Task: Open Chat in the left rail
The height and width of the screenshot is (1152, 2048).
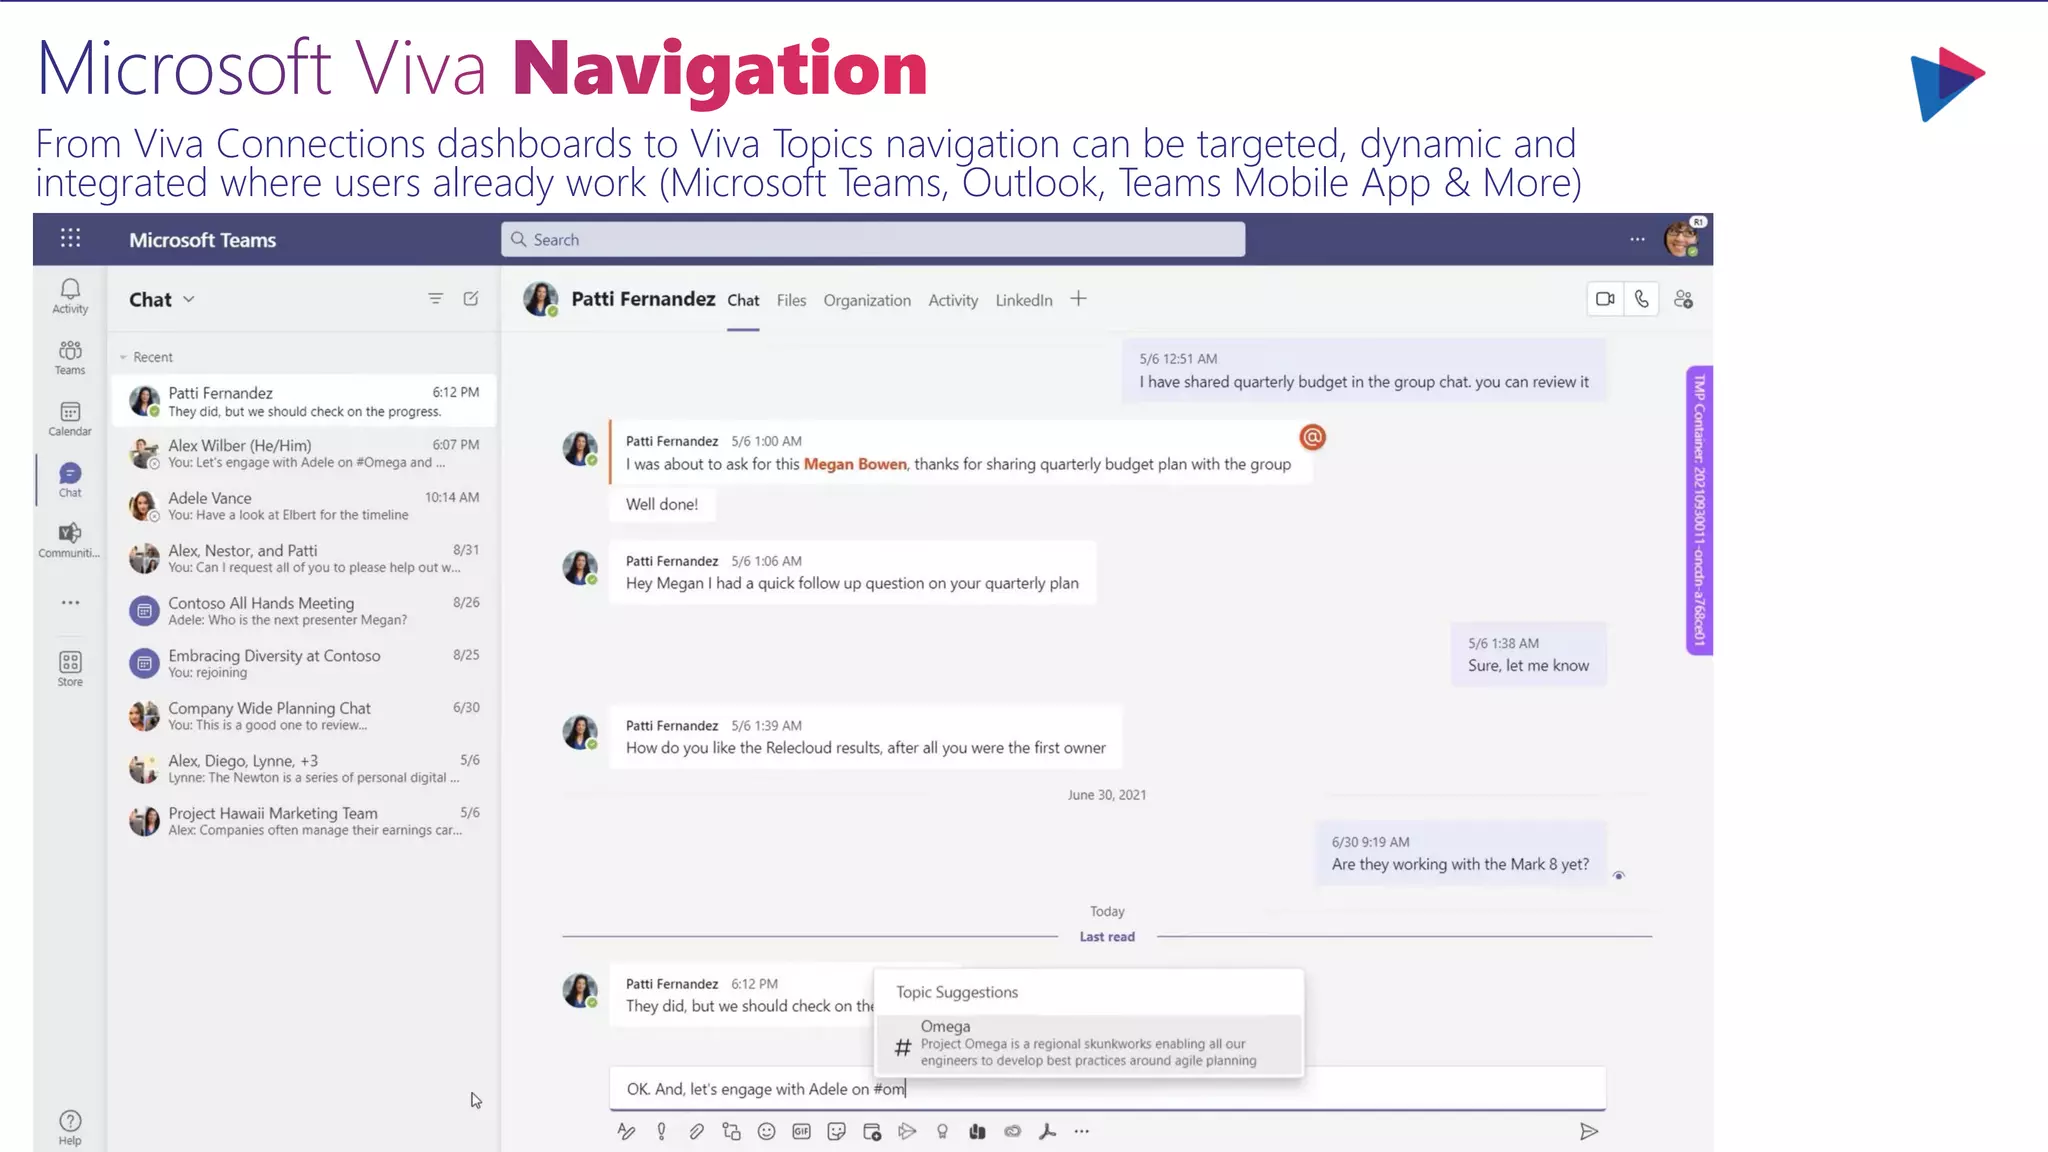Action: (x=70, y=480)
